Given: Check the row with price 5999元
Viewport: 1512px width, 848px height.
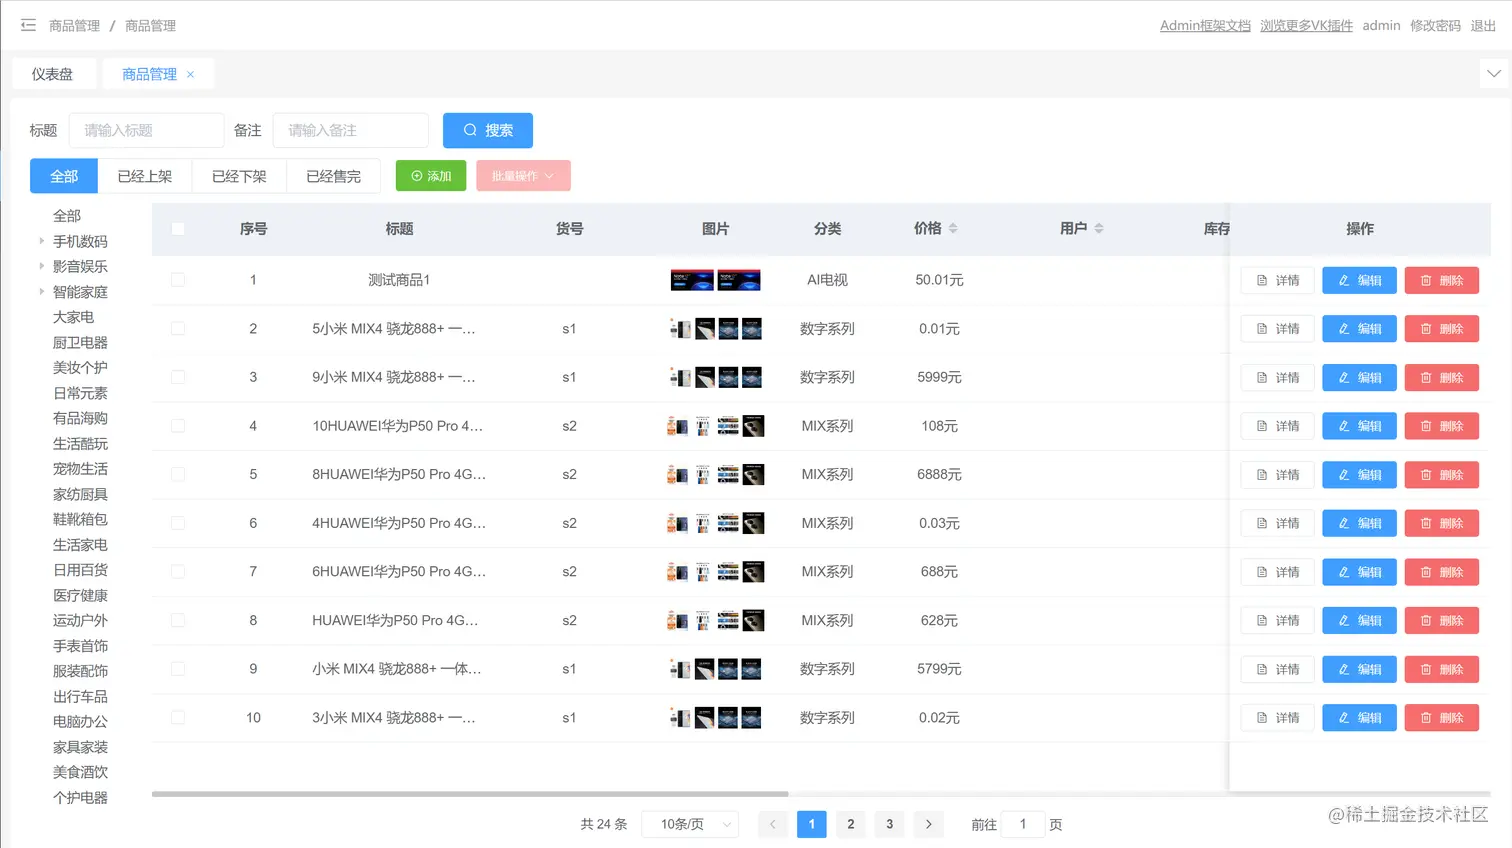Looking at the screenshot, I should click(178, 377).
